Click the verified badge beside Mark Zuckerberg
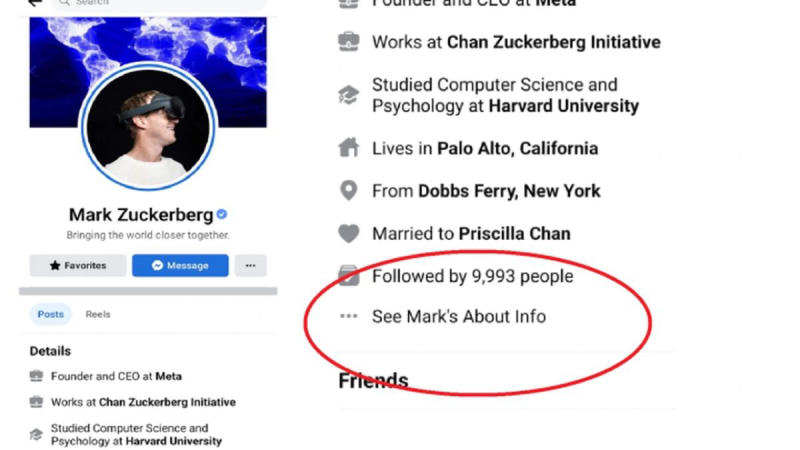Viewport: 800px width, 450px height. point(222,215)
